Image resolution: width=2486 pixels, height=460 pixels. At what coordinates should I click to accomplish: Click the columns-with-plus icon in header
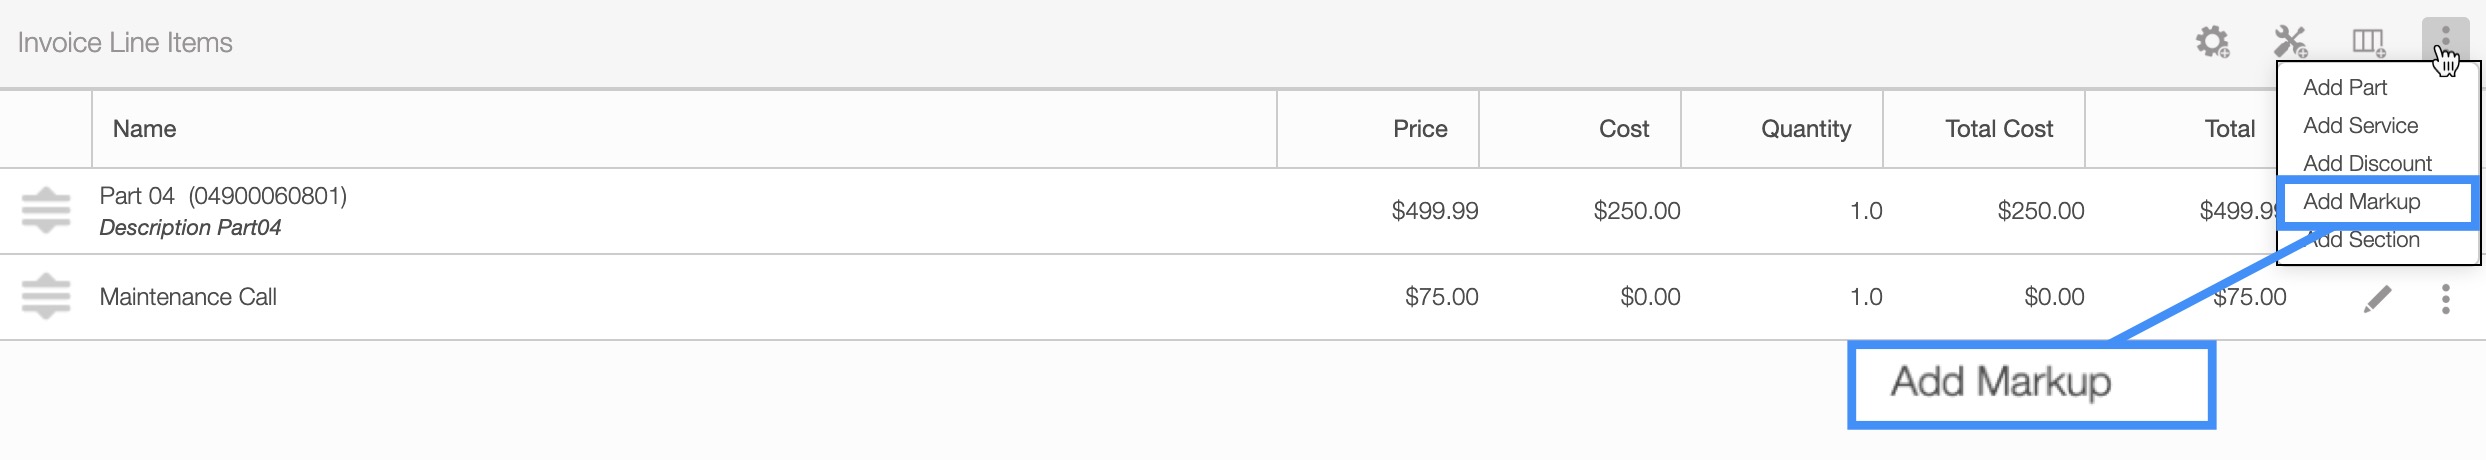2368,42
